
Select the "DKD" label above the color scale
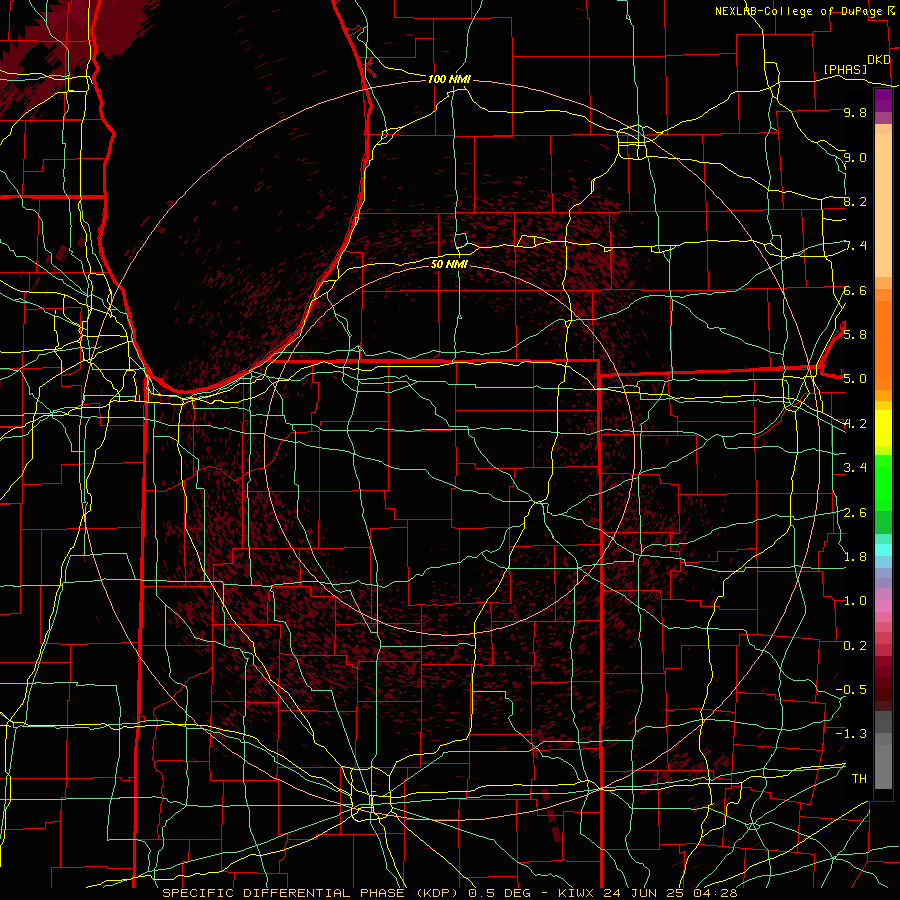click(879, 59)
